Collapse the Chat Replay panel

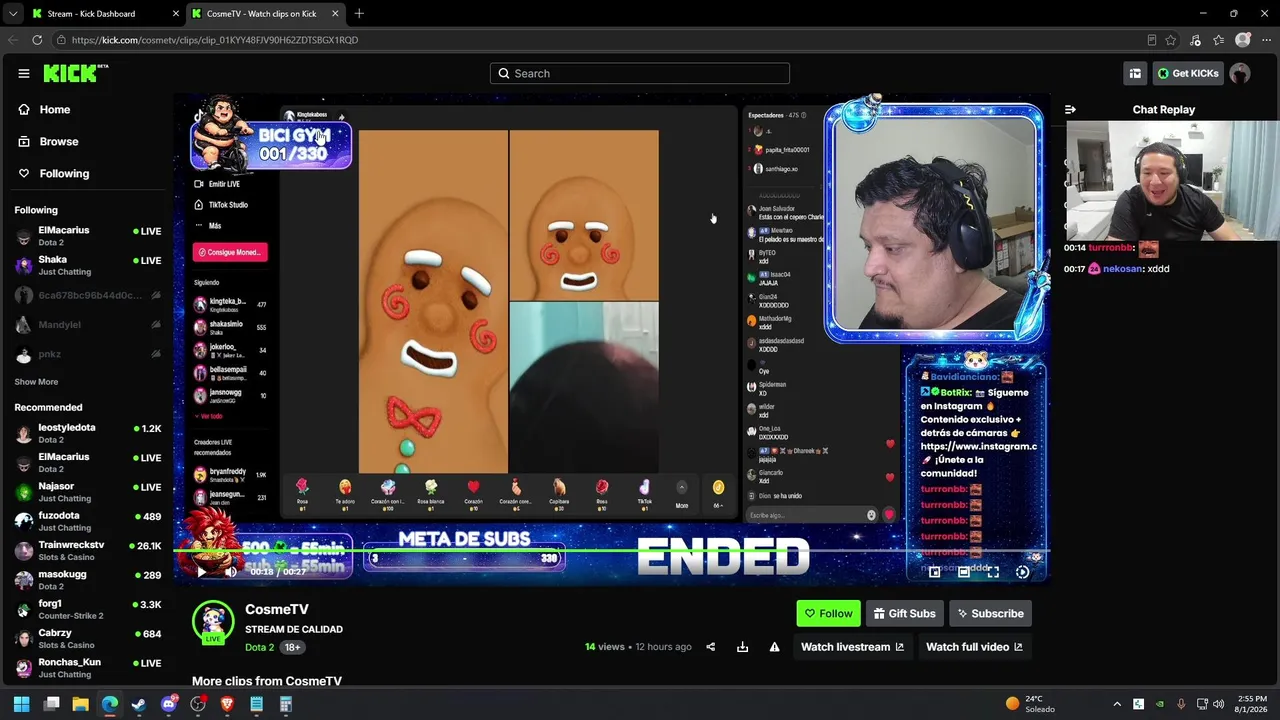1070,110
